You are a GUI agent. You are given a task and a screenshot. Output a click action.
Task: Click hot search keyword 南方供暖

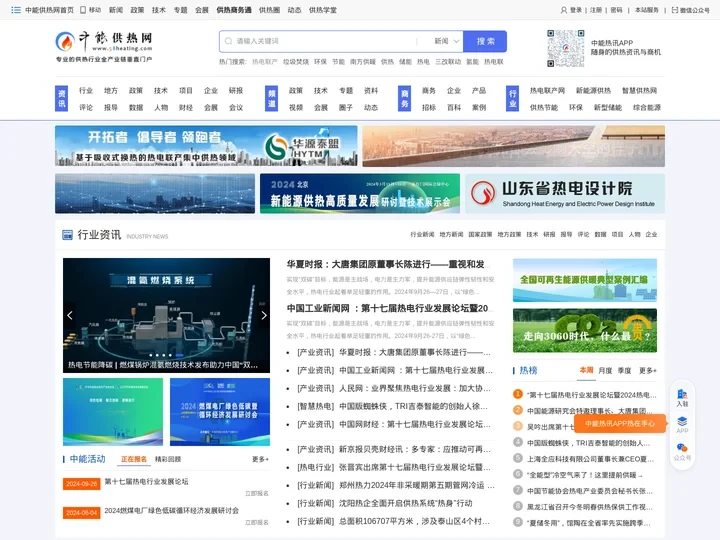click(363, 62)
